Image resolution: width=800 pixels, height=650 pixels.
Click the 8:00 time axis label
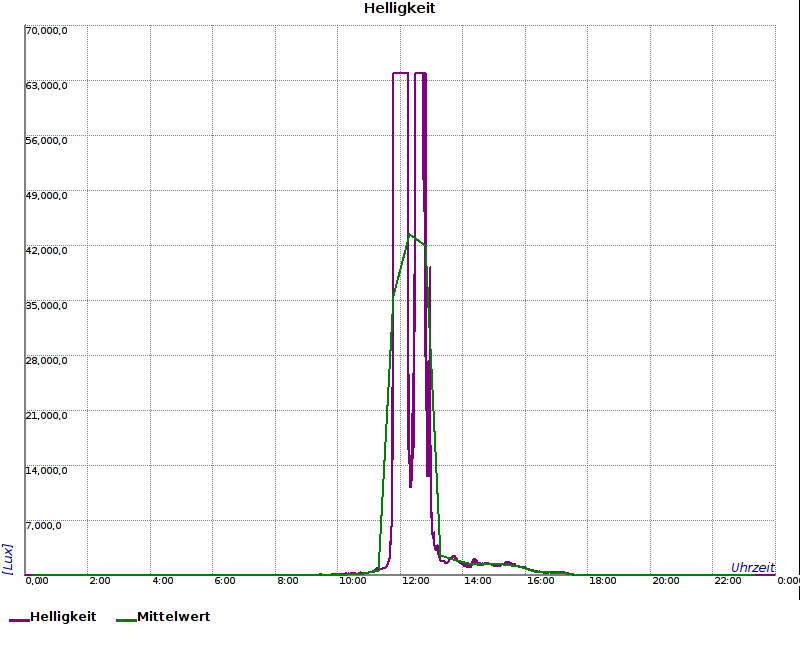click(x=288, y=581)
